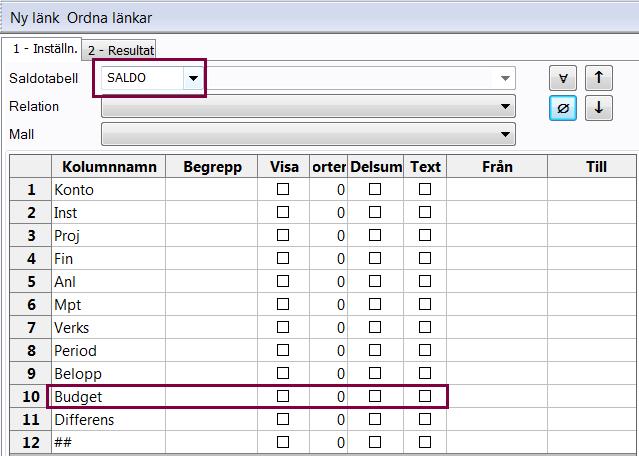Open the SALDO dropdown arrow
The image size is (639, 456).
(193, 78)
